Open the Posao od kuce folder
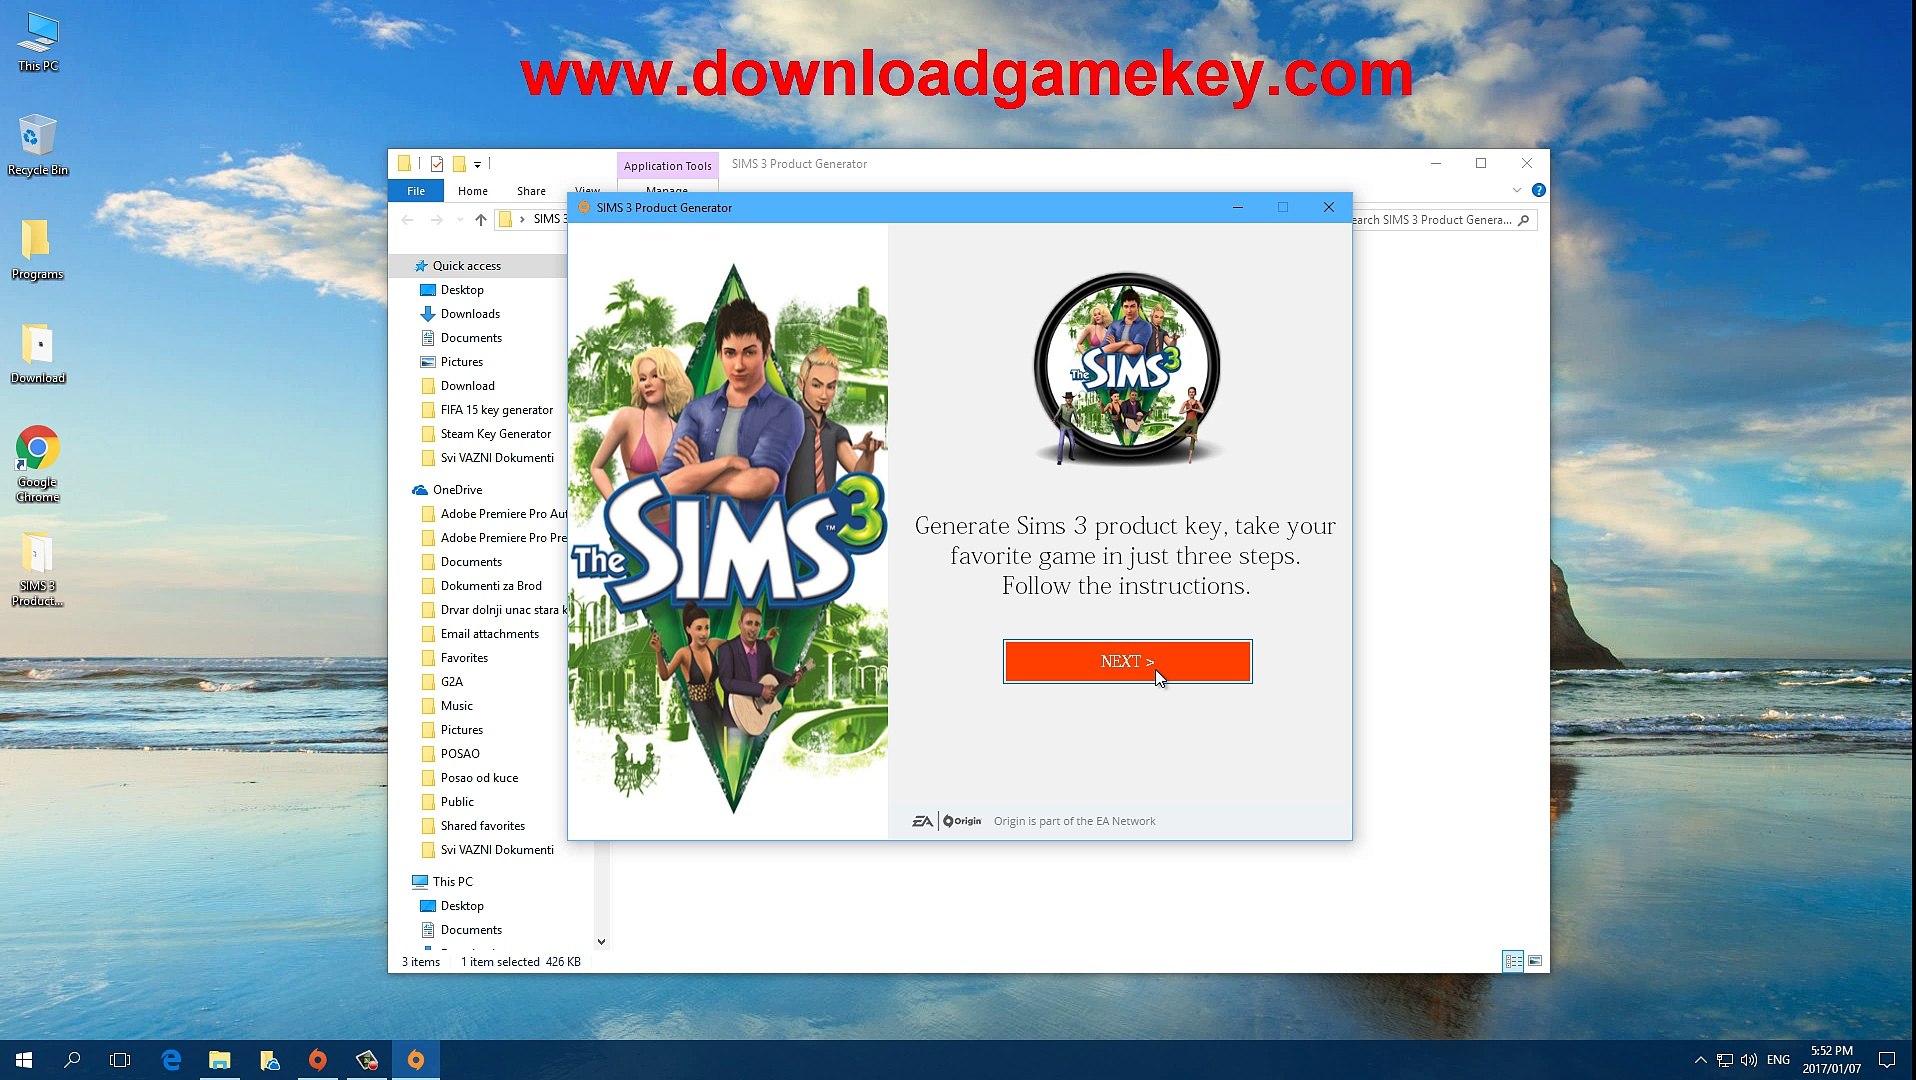Image resolution: width=1916 pixels, height=1080 pixels. [479, 778]
